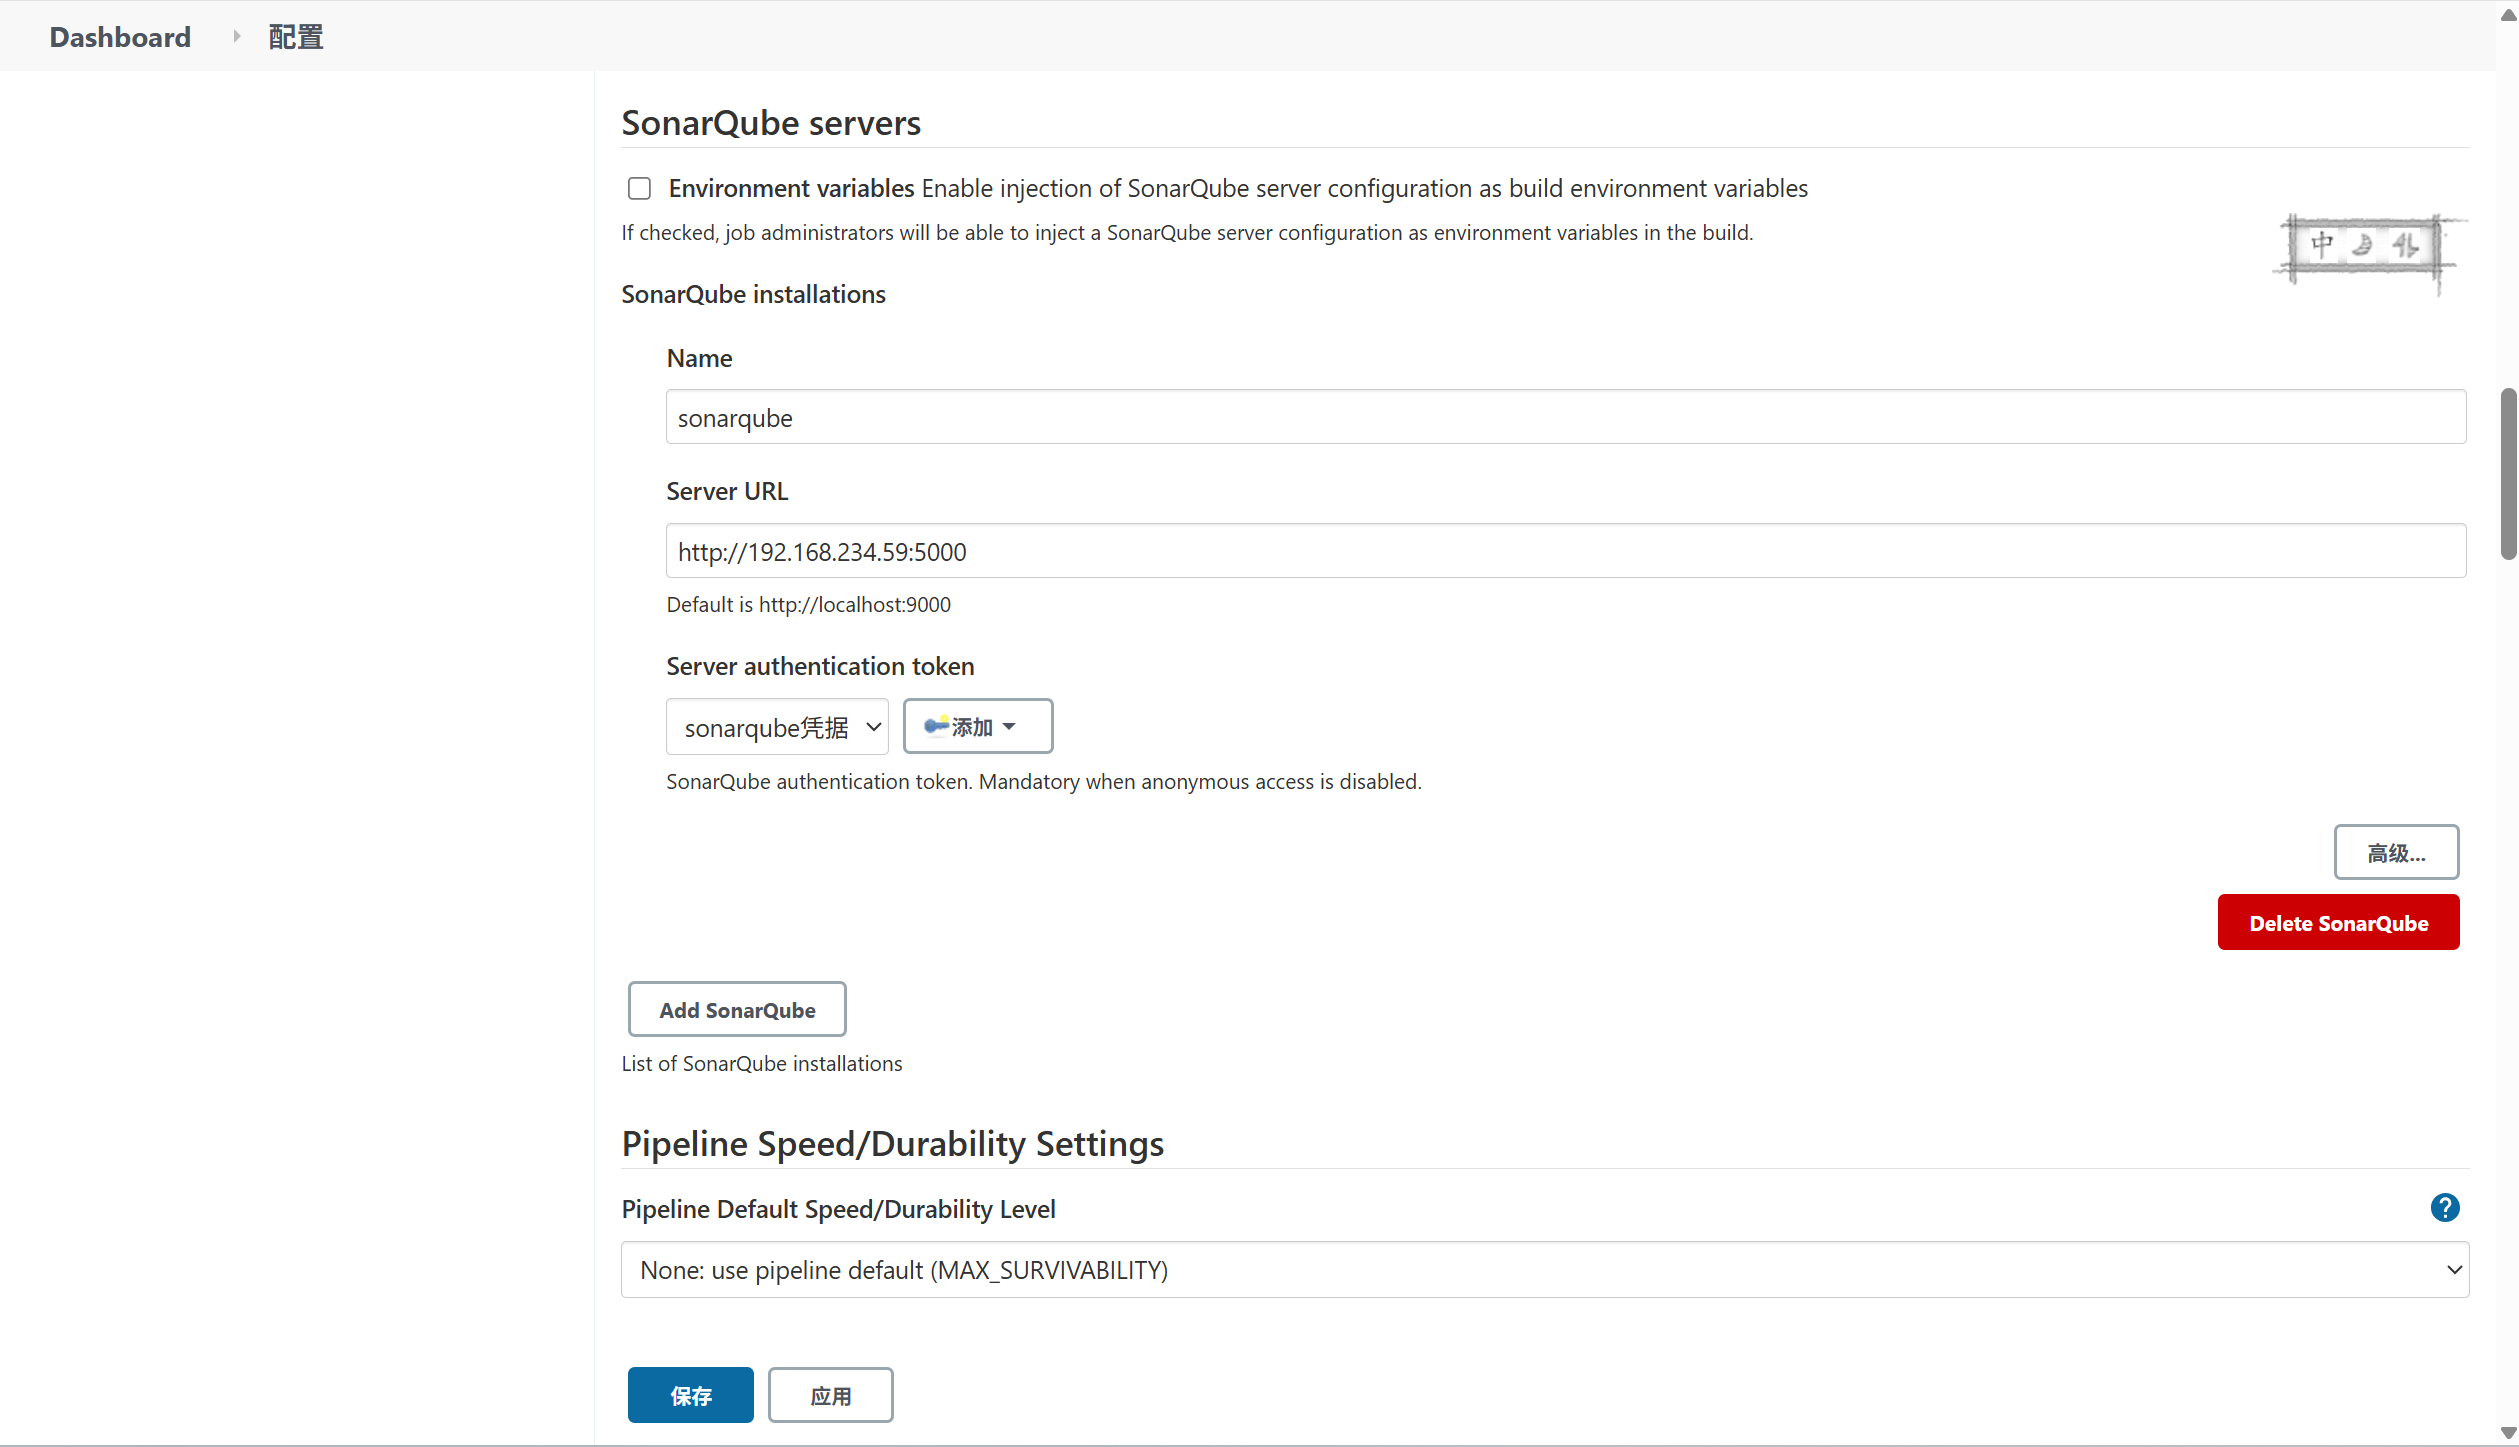Screen dimensions: 2519x1447
Task: Enable the Environment variables checkbox
Action: tap(639, 189)
